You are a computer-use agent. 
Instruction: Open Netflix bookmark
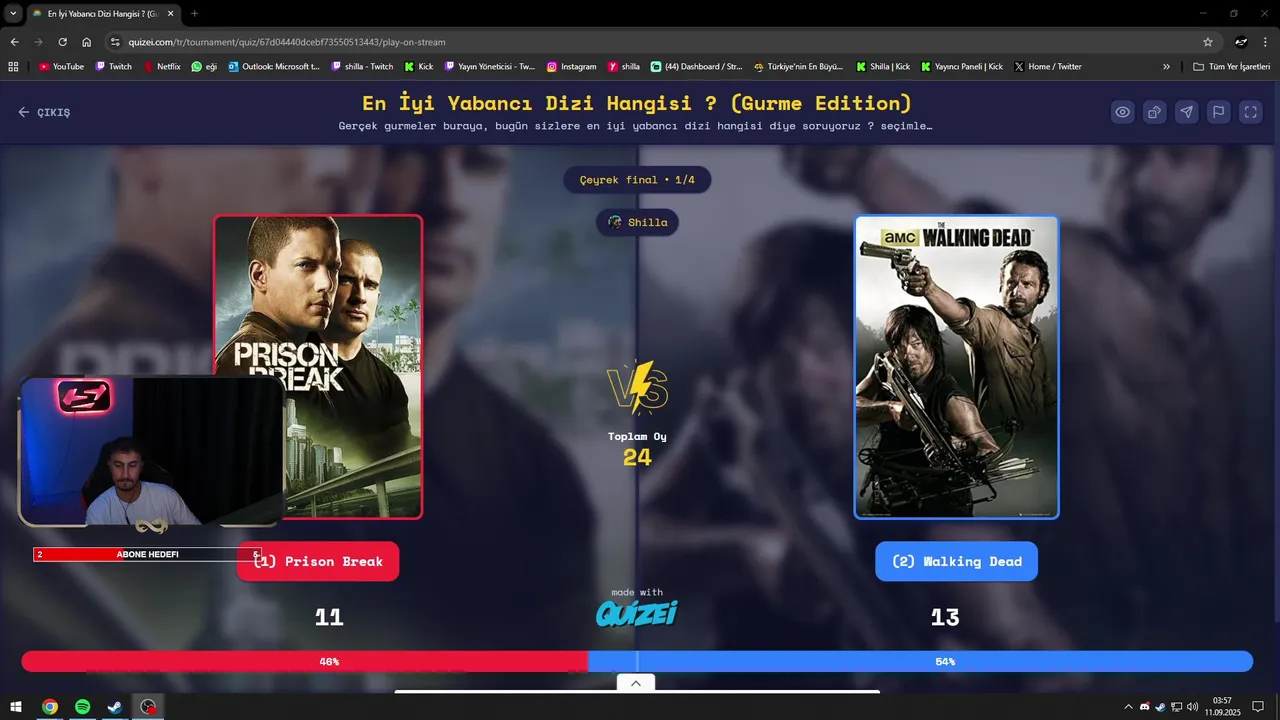tap(162, 66)
